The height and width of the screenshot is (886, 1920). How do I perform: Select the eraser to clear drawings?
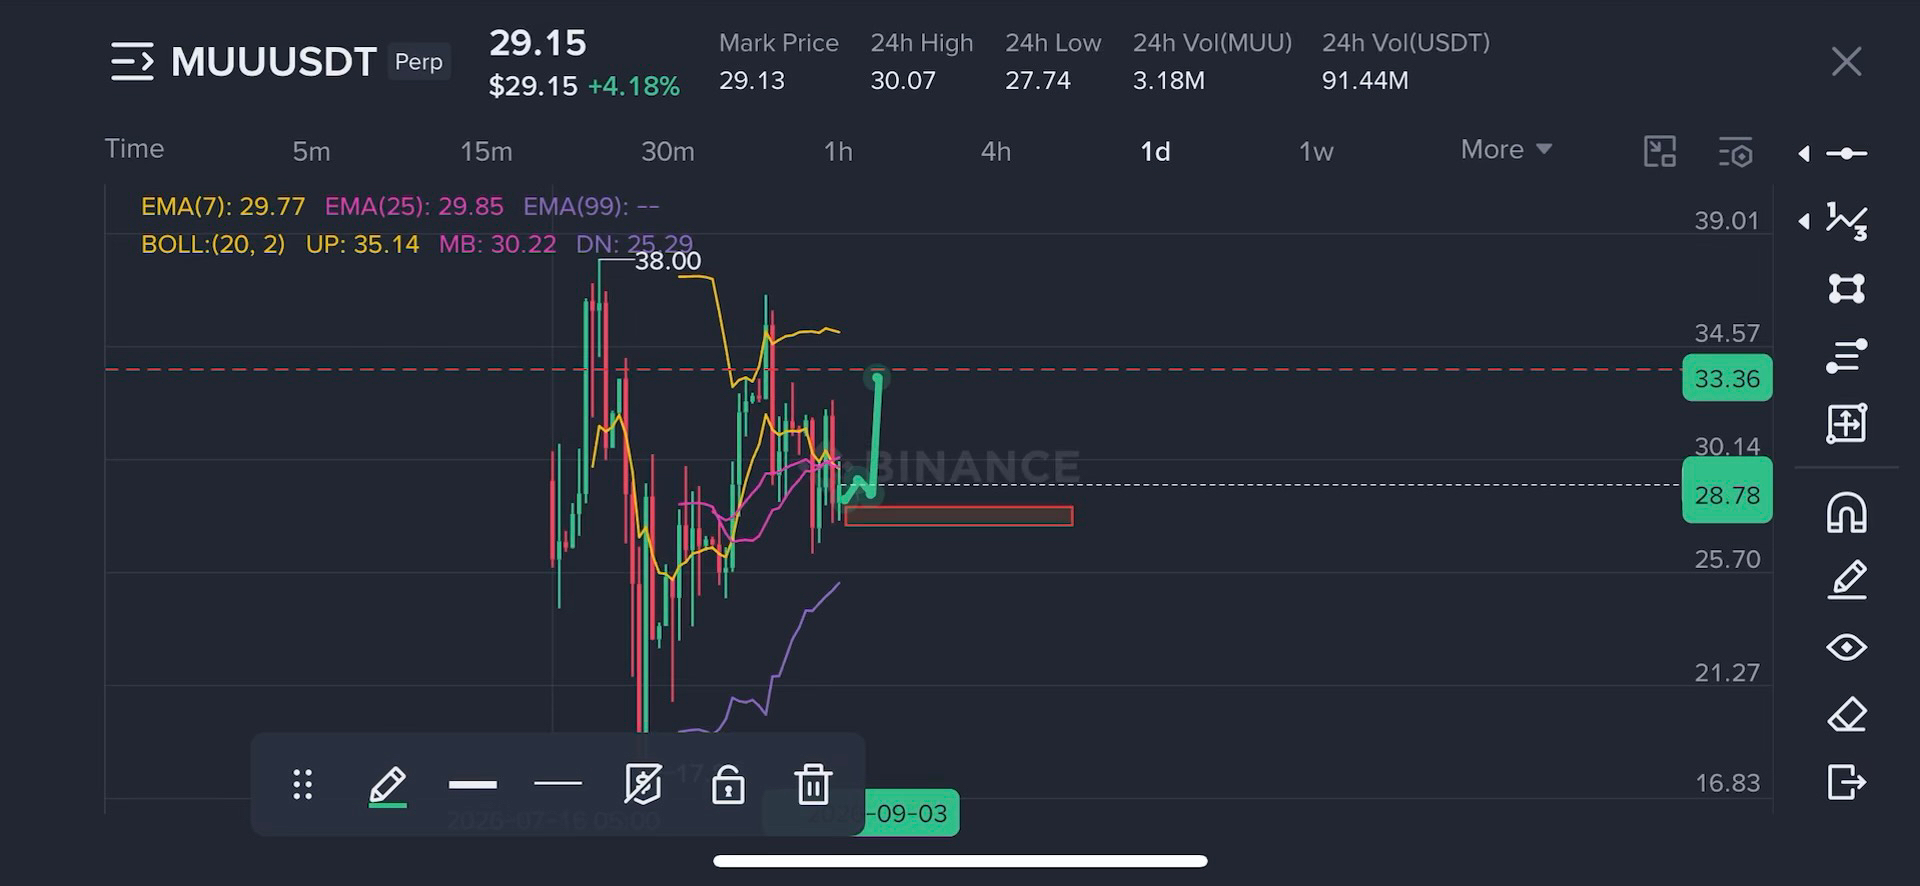click(x=1846, y=715)
